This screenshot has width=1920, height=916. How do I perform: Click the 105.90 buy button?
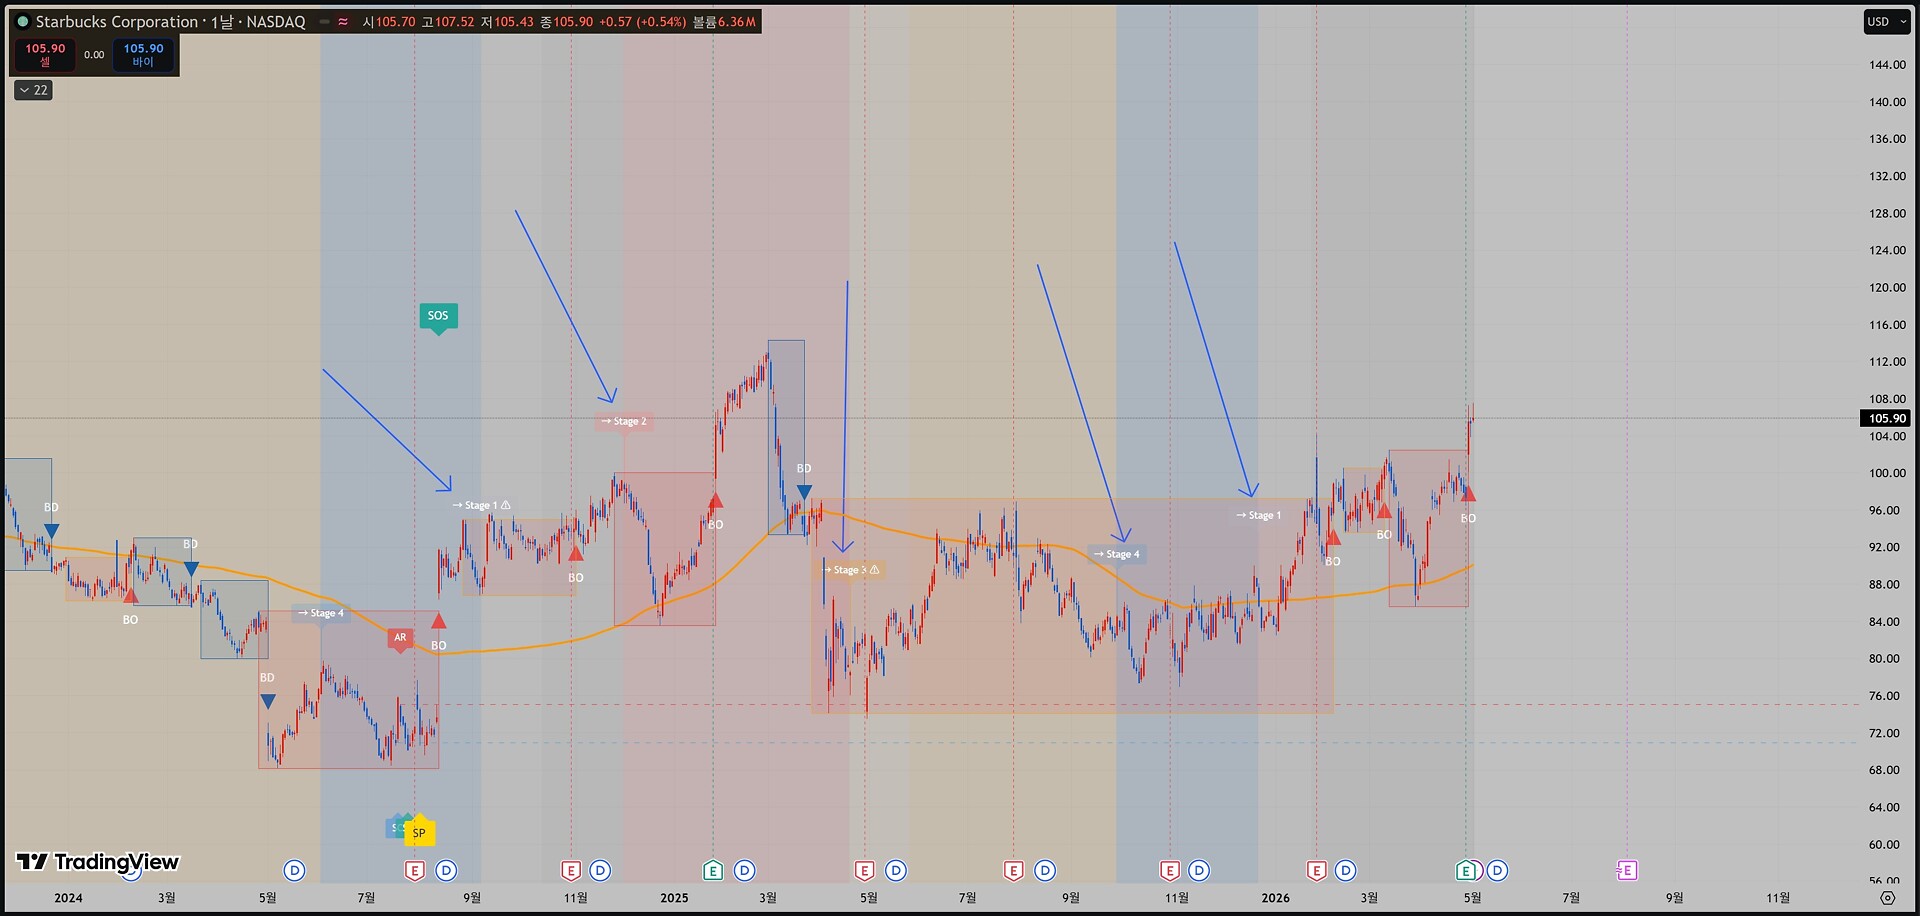(x=143, y=54)
